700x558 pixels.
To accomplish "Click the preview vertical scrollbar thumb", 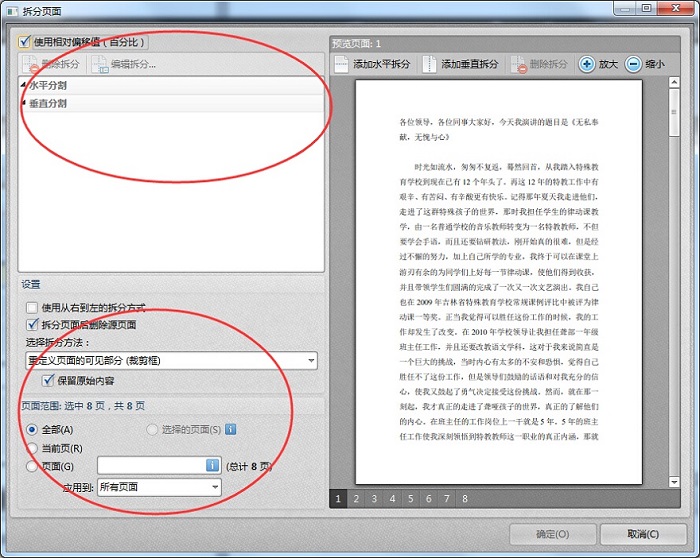I will pos(674,112).
